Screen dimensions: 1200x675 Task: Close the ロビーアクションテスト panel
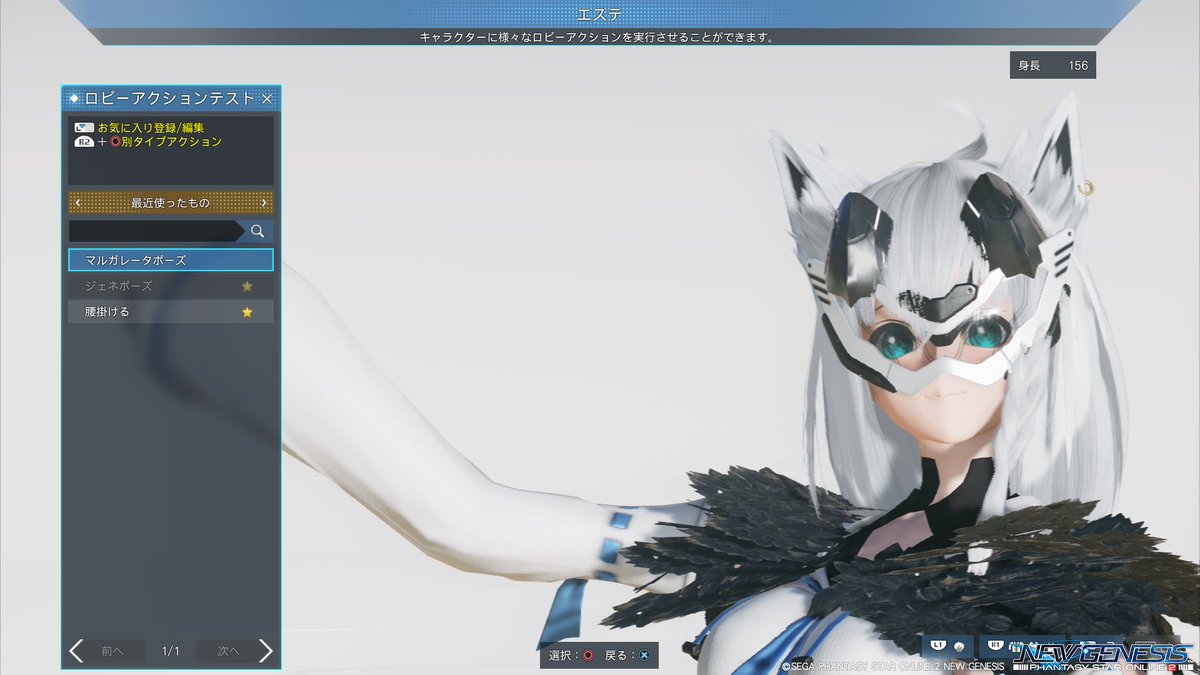pyautogui.click(x=267, y=99)
